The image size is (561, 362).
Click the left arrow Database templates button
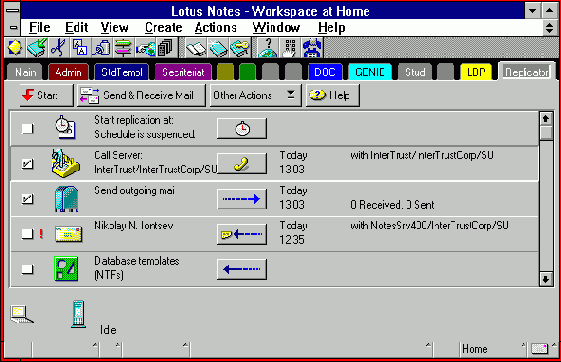(242, 269)
